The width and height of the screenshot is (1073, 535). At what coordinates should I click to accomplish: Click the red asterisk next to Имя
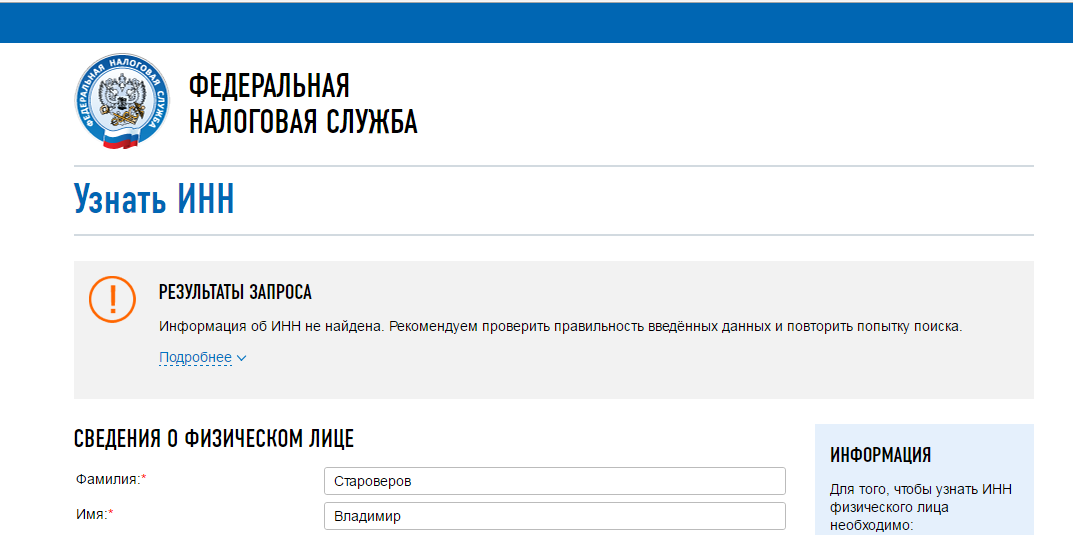point(111,514)
